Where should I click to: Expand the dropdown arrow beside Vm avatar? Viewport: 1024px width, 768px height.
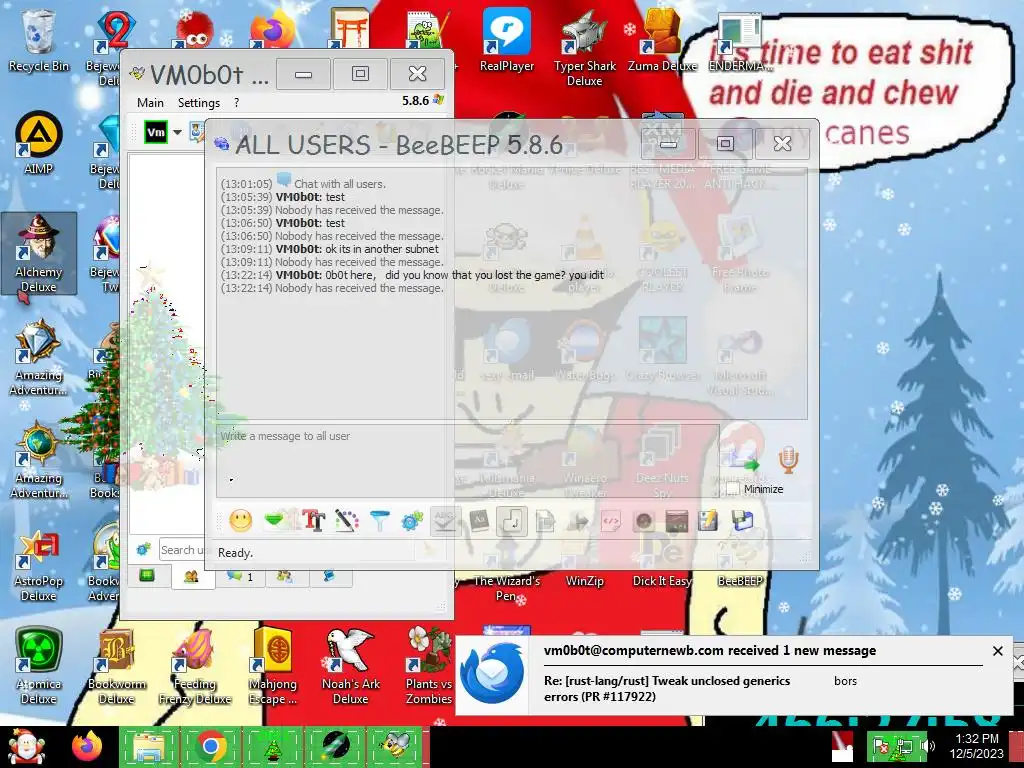[177, 133]
